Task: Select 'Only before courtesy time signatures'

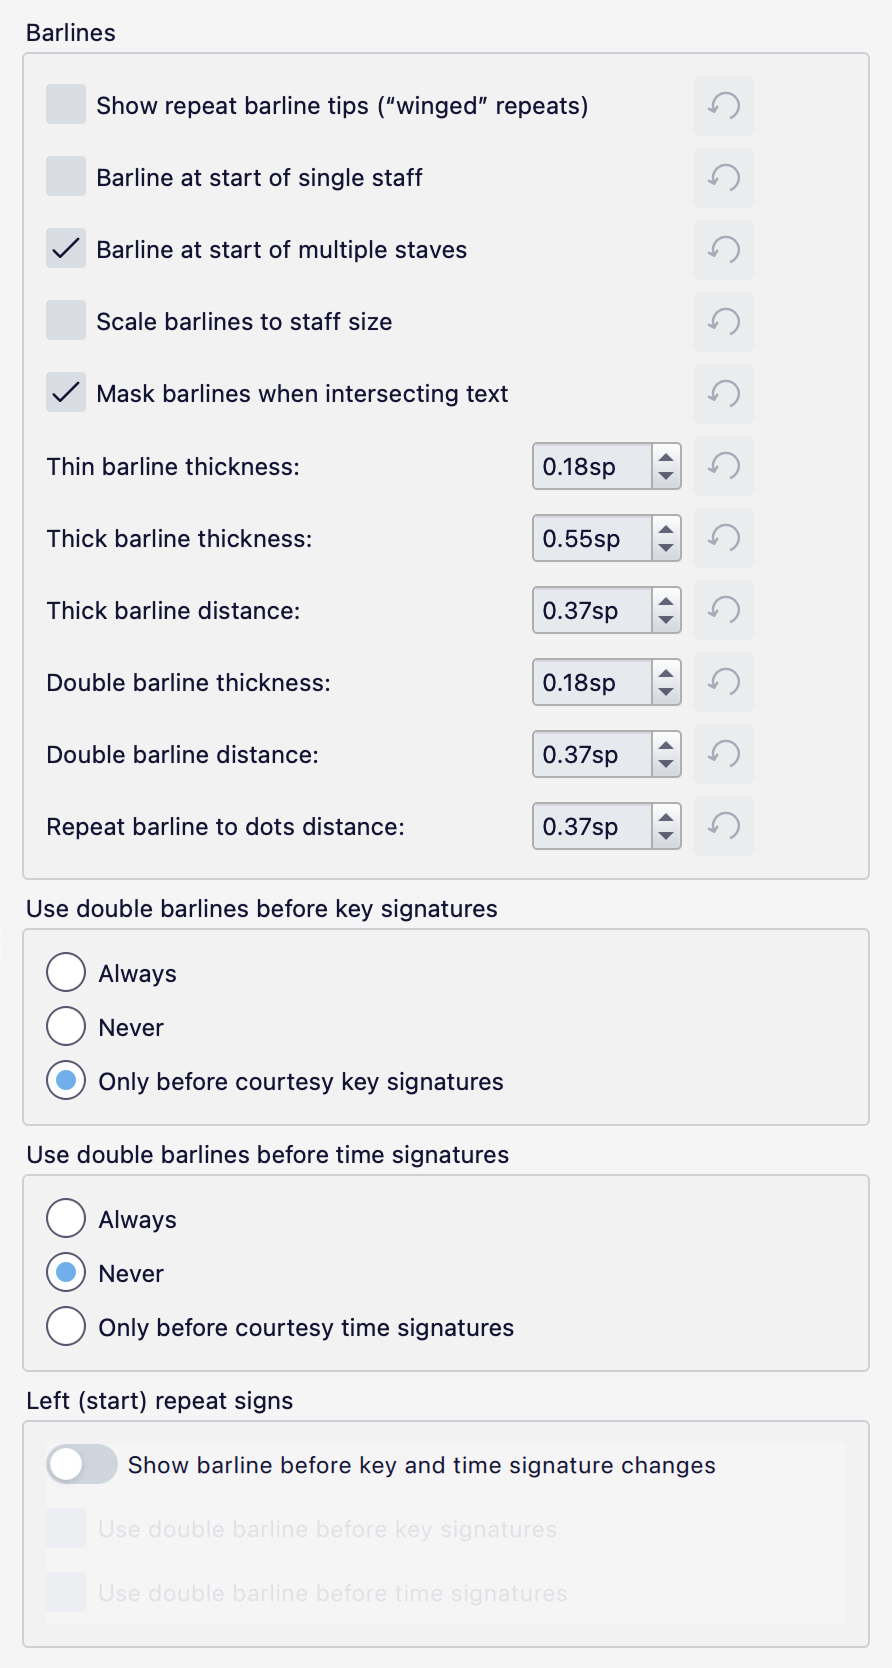Action: pos(65,1326)
